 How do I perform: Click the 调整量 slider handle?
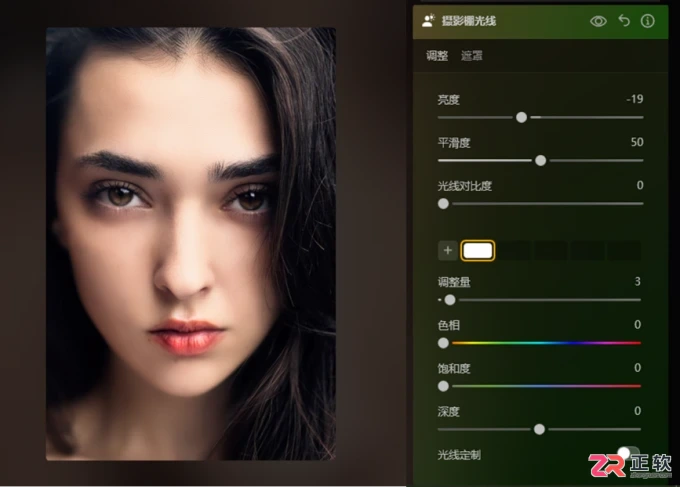450,300
